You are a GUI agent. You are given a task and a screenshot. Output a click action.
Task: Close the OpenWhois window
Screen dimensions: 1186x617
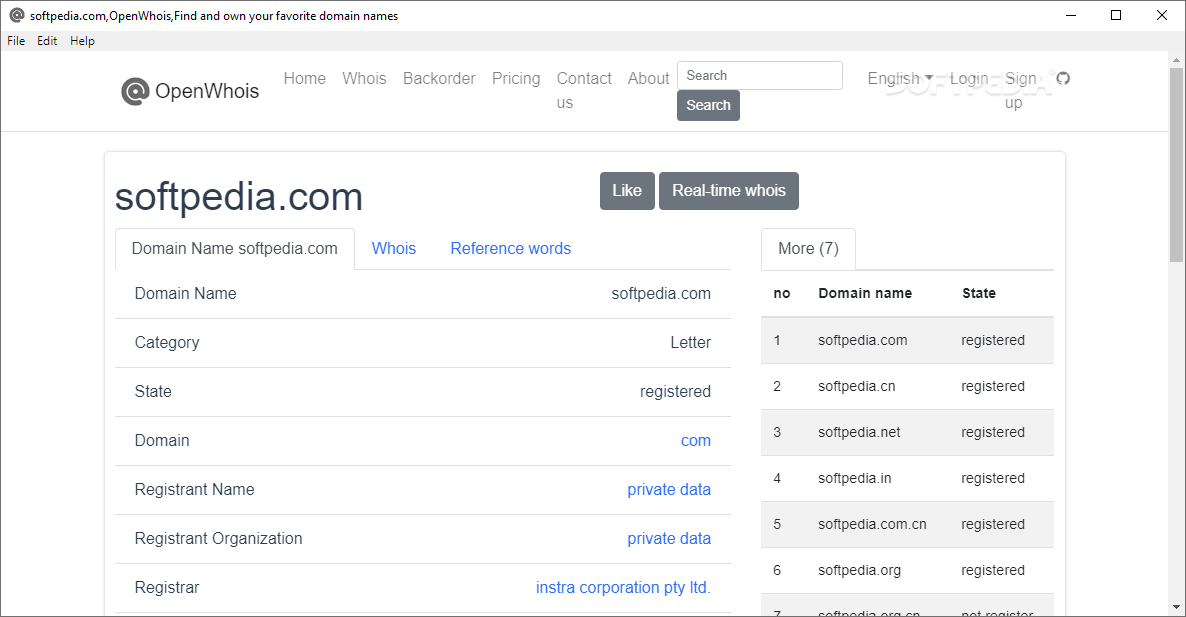(x=1162, y=15)
